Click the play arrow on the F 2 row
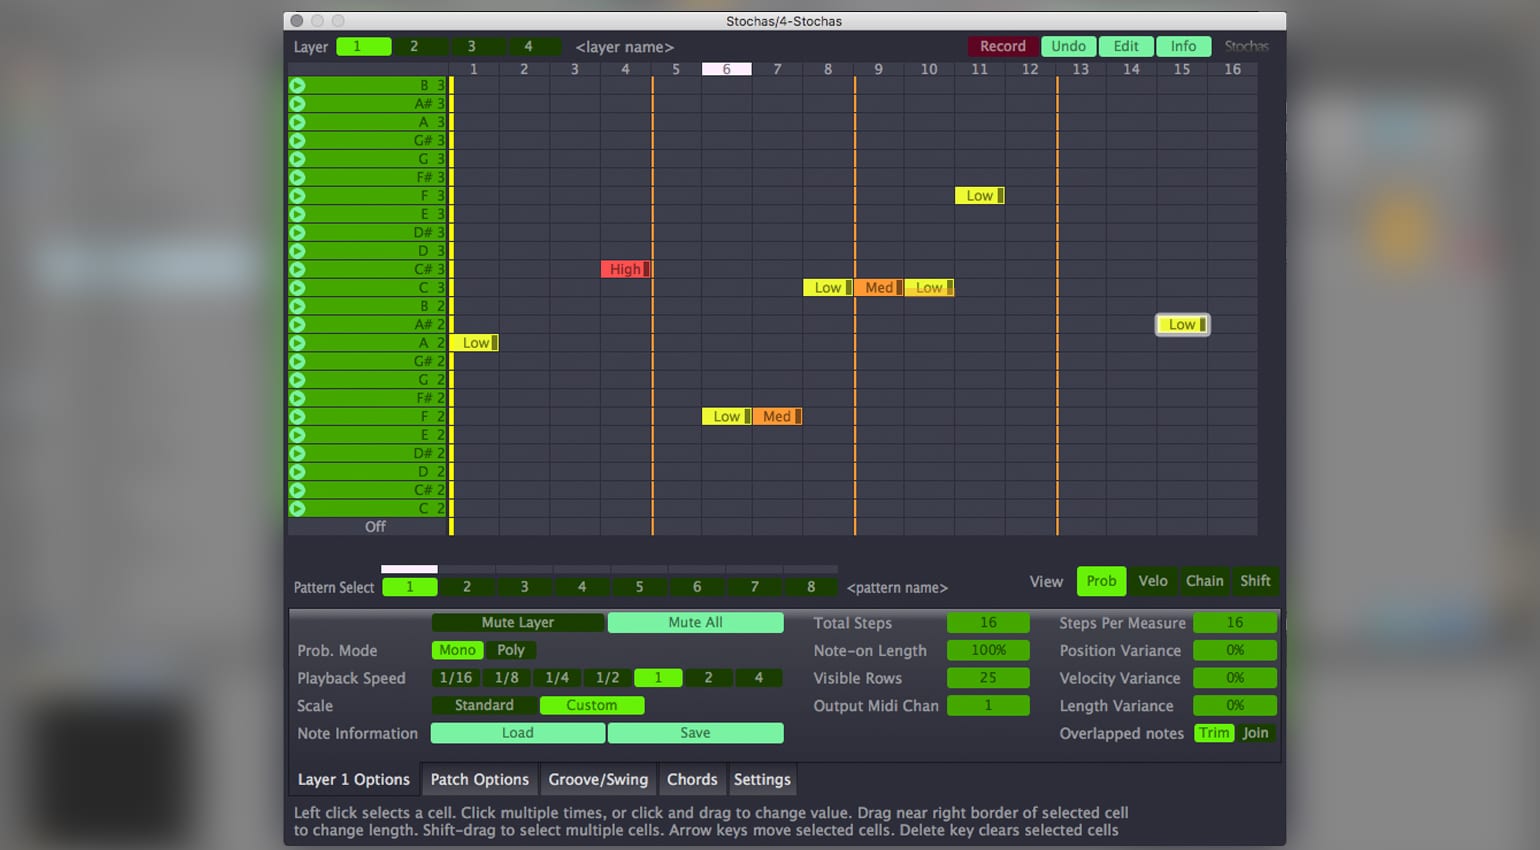Screen dimensions: 1540x850 [295, 416]
